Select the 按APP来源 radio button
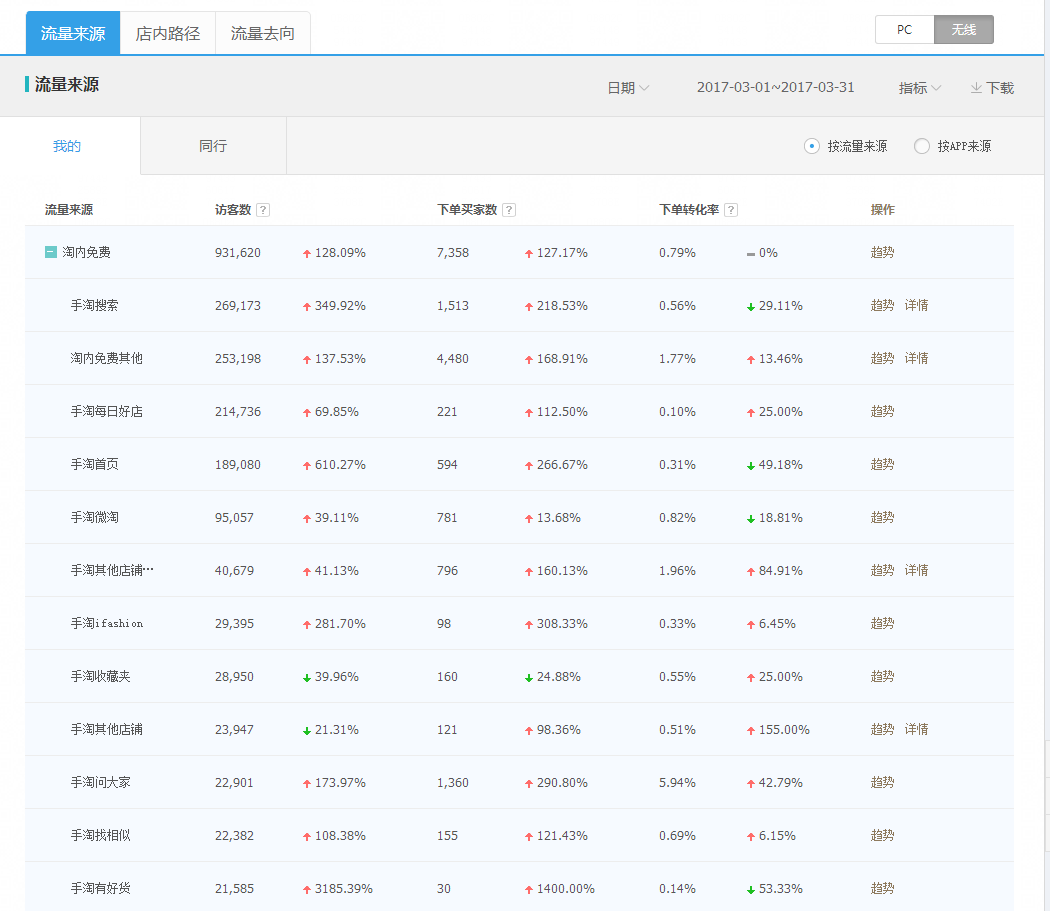Screen dimensions: 1050x911 pyautogui.click(x=922, y=146)
